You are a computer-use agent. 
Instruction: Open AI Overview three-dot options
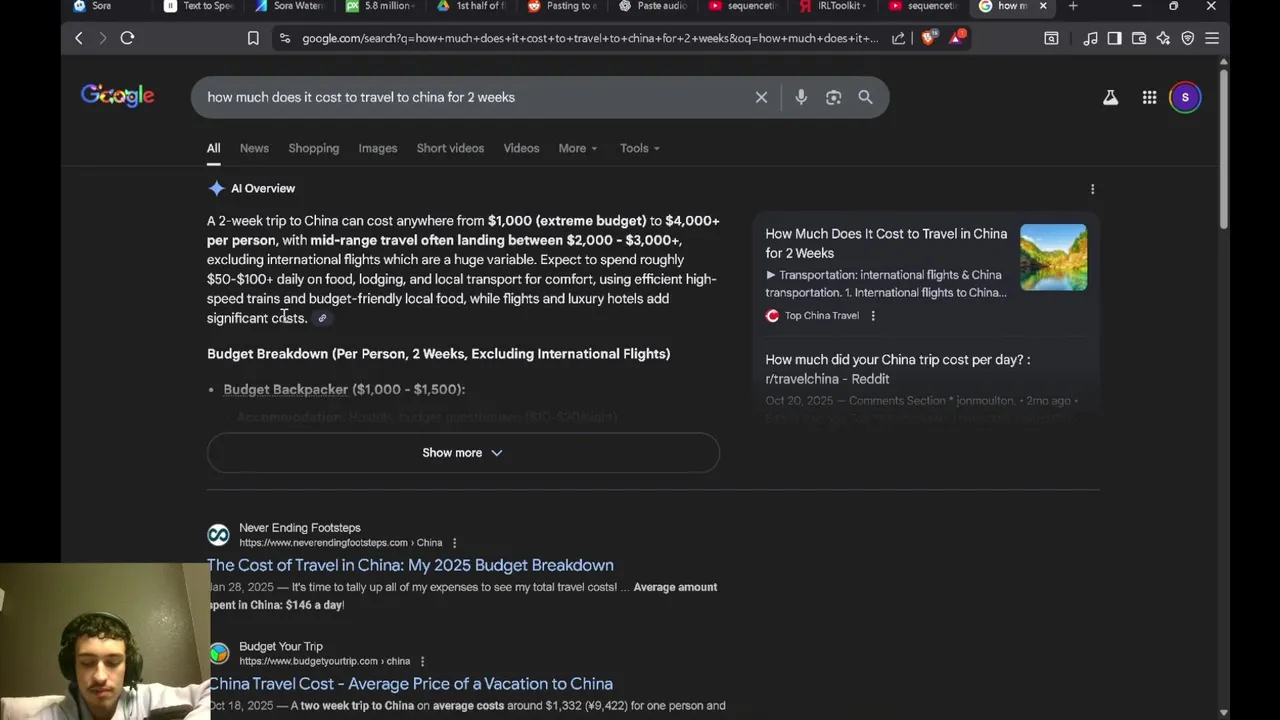click(x=1092, y=189)
